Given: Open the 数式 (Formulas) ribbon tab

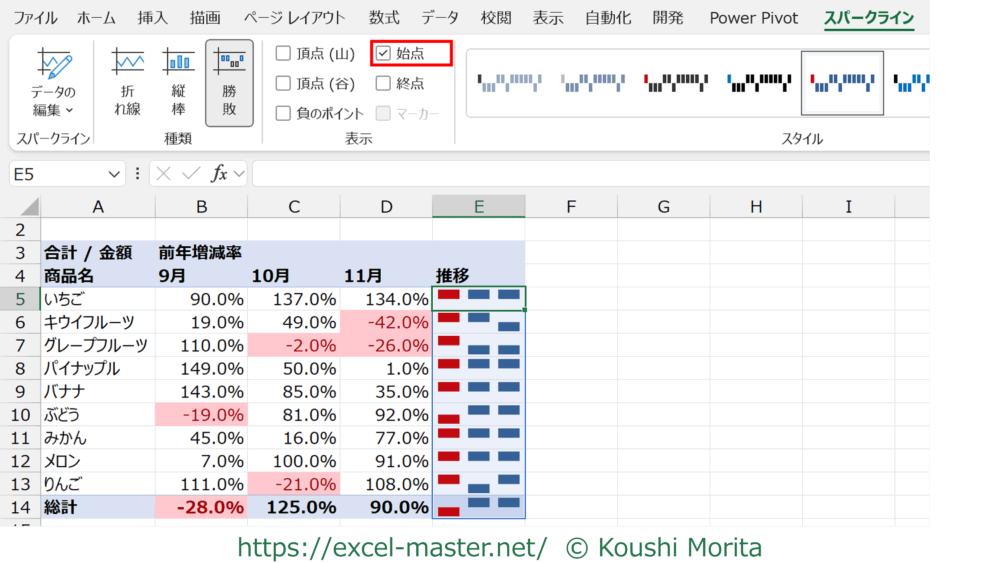Looking at the screenshot, I should coord(383,18).
